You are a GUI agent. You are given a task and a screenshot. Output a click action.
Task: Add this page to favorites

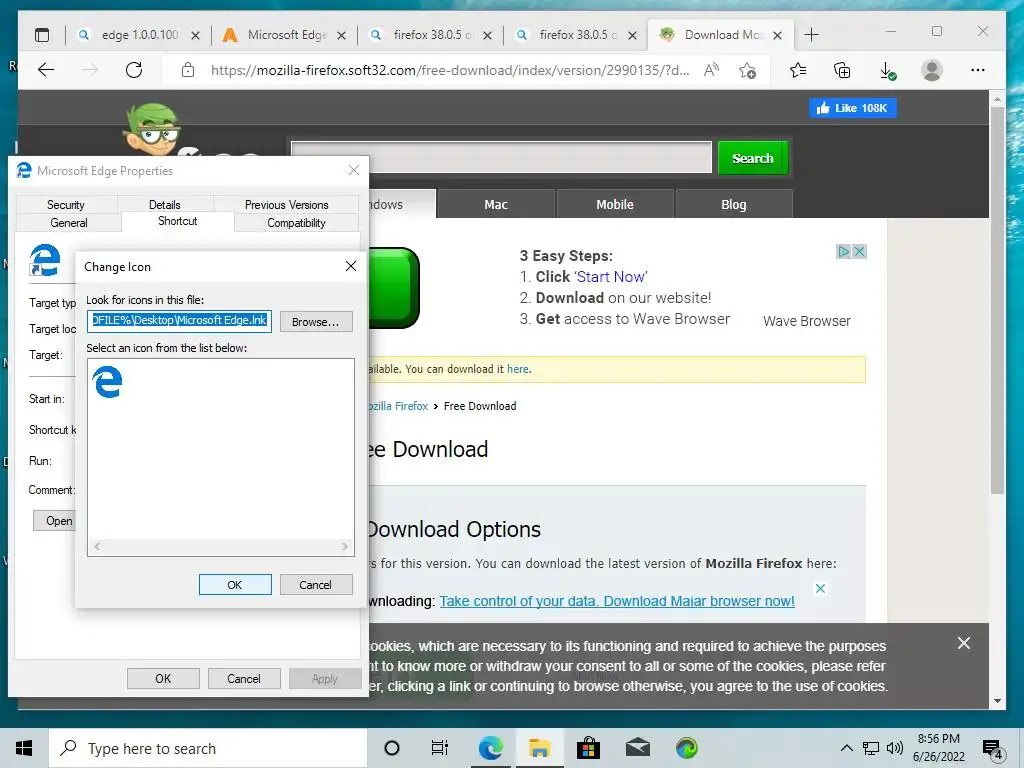[748, 70]
